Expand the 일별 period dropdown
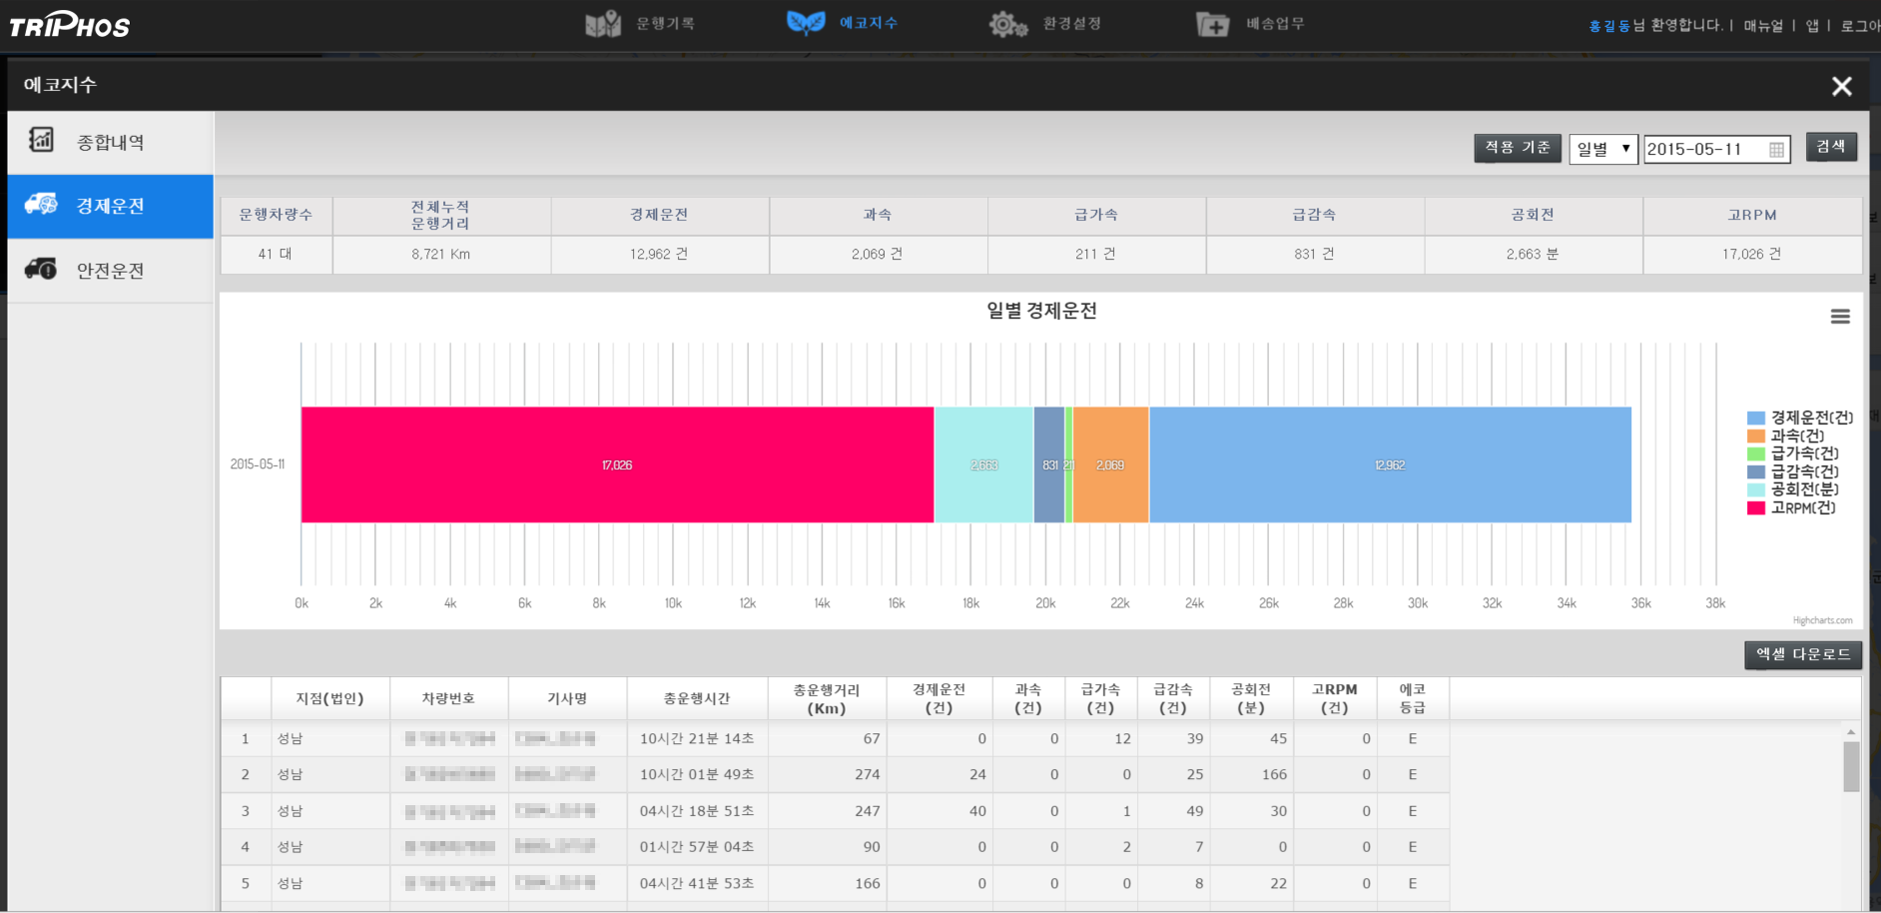Image resolution: width=1881 pixels, height=913 pixels. [1602, 149]
